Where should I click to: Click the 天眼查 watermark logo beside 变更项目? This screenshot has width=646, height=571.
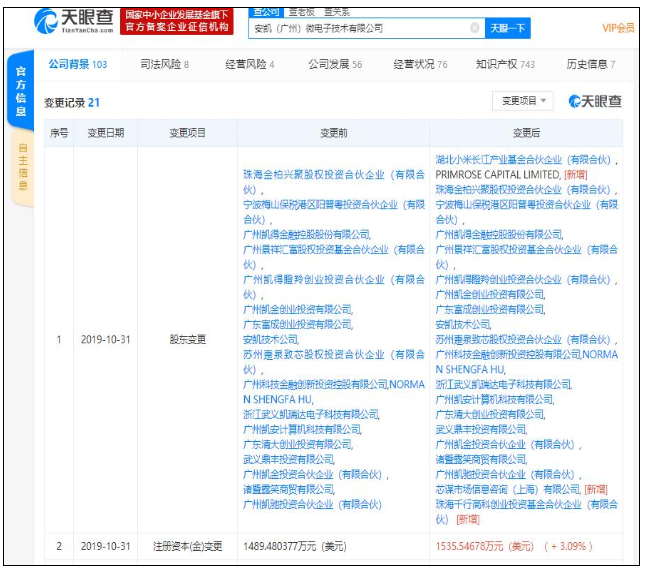595,101
